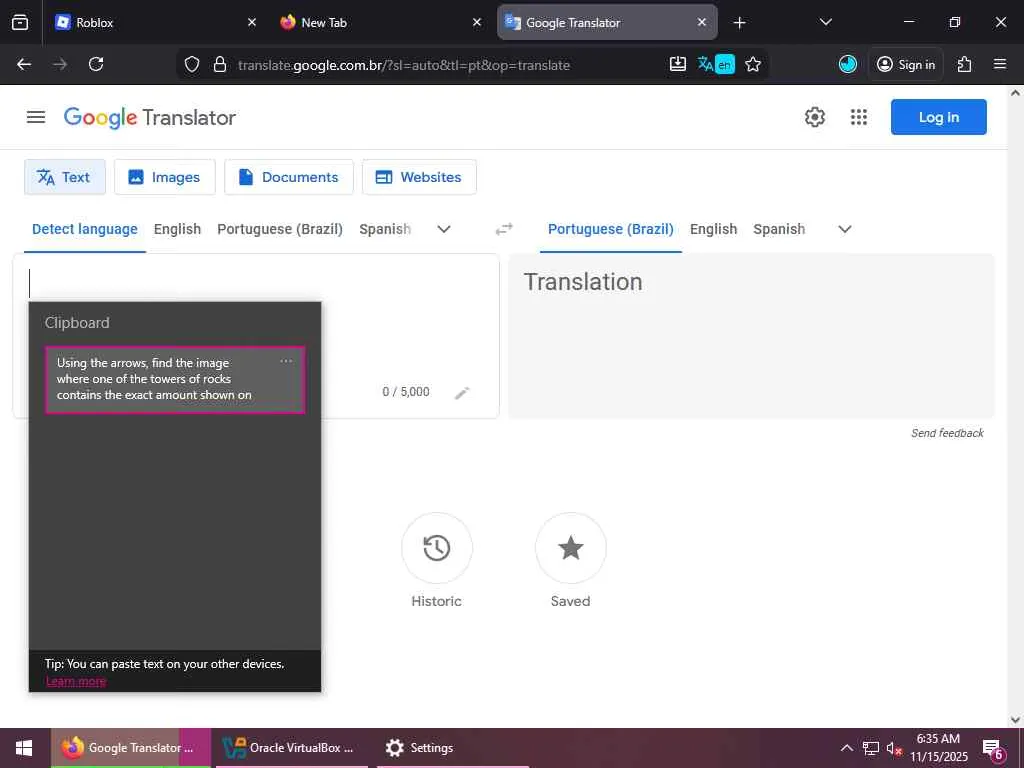1024x768 pixels.
Task: Click the Send feedback link
Action: point(947,433)
